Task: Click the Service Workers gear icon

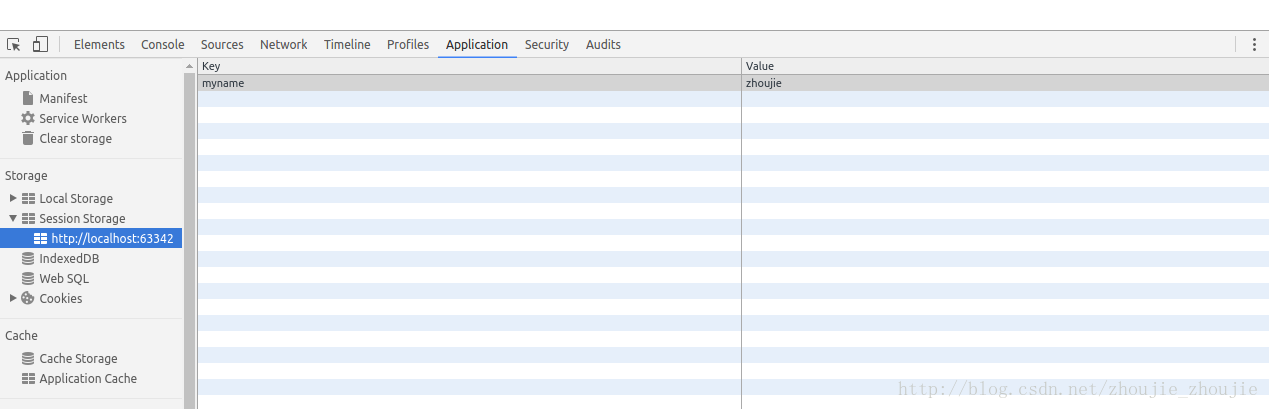Action: [28, 118]
